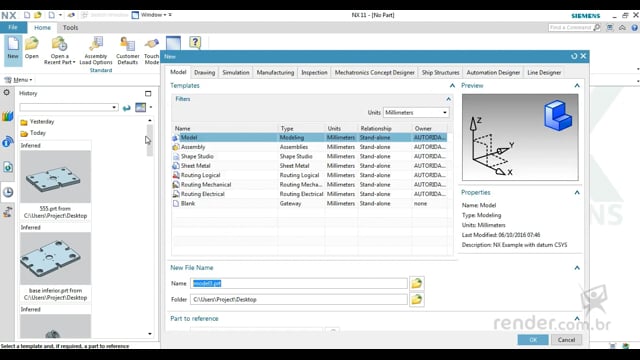Expand the Yesterday history folder
This screenshot has height=360, width=640.
(x=37, y=122)
